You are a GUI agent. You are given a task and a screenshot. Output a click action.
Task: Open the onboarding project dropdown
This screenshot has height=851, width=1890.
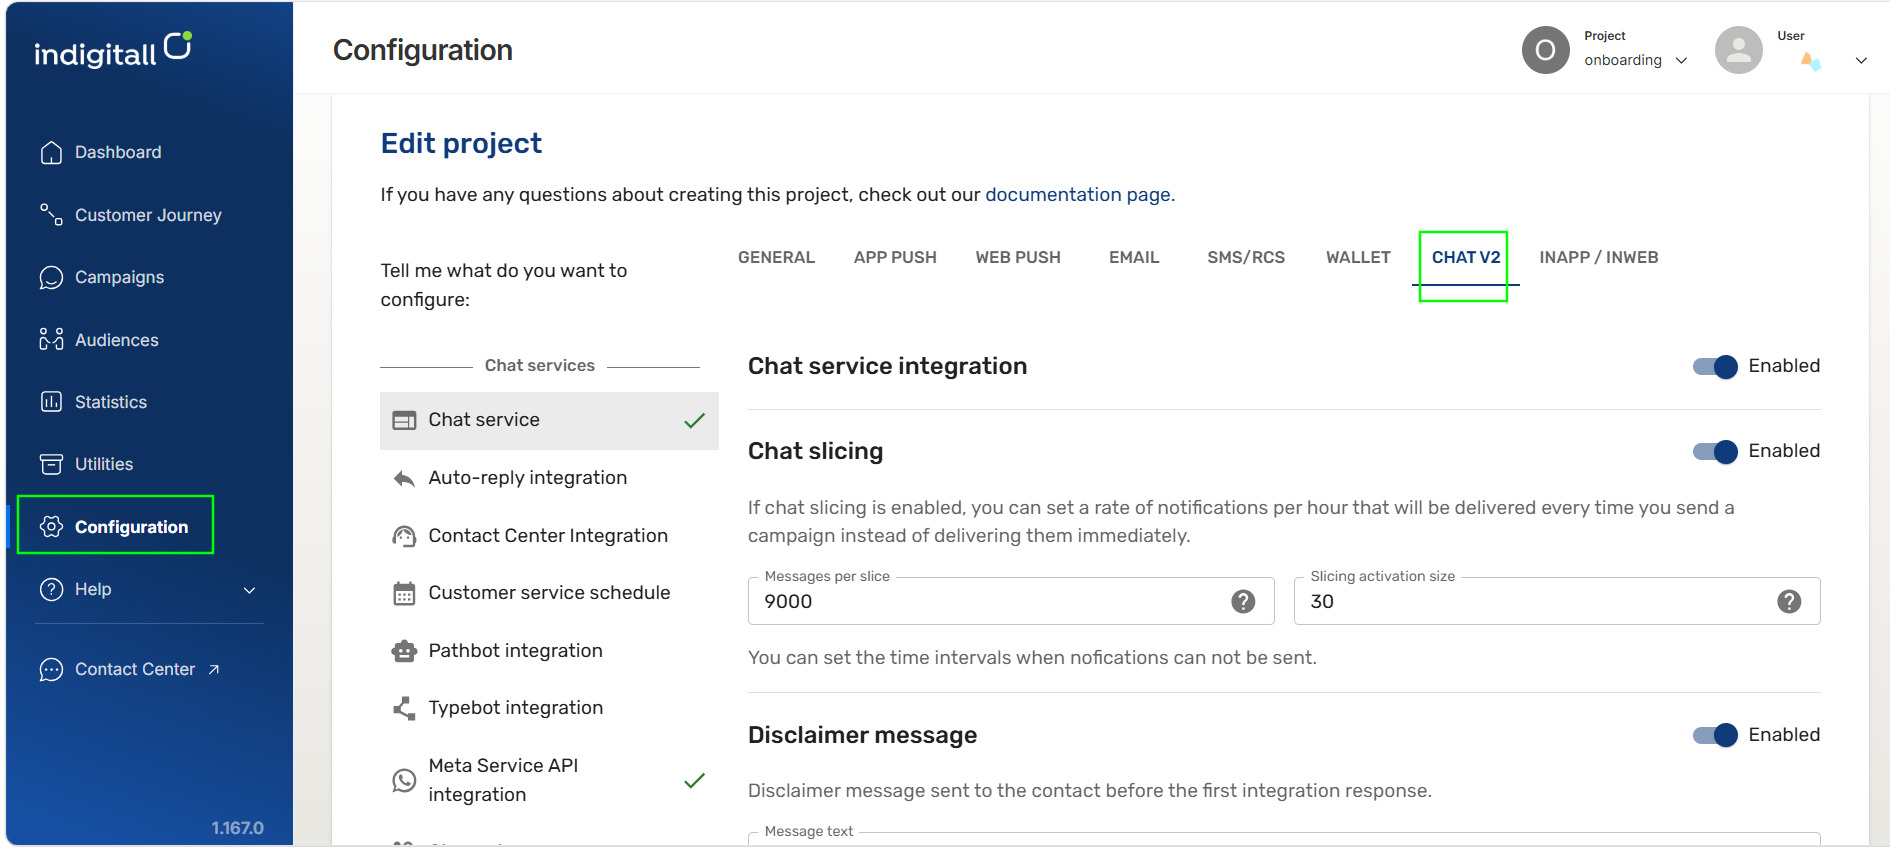pos(1635,60)
